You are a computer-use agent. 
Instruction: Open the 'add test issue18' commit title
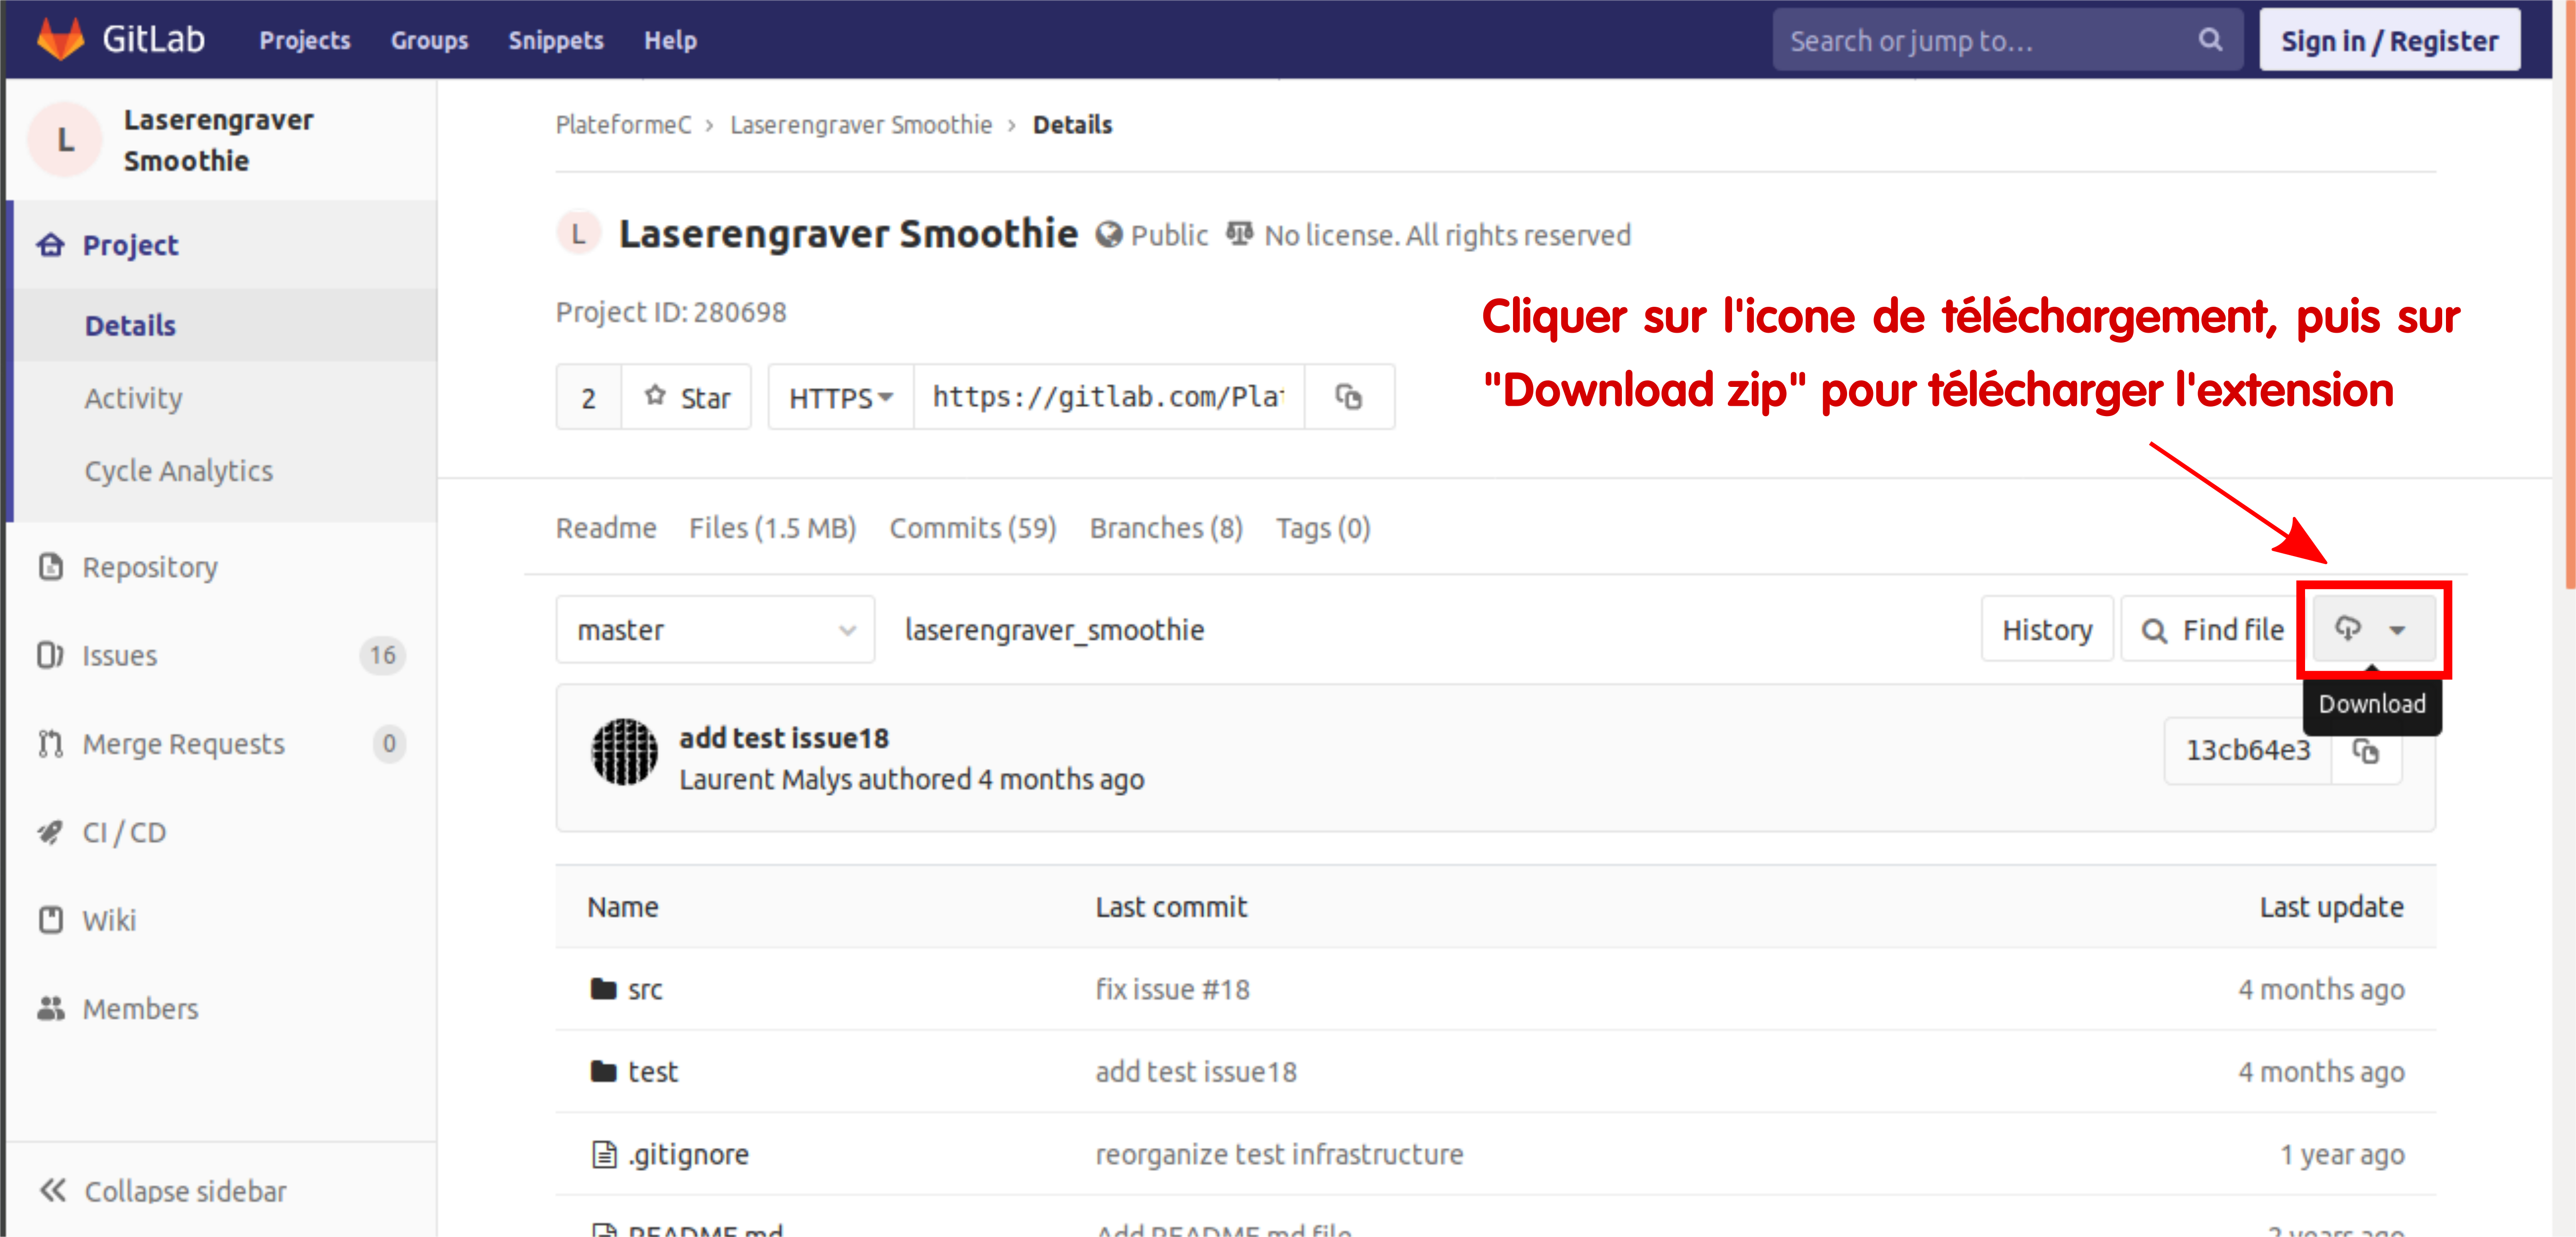click(x=784, y=738)
